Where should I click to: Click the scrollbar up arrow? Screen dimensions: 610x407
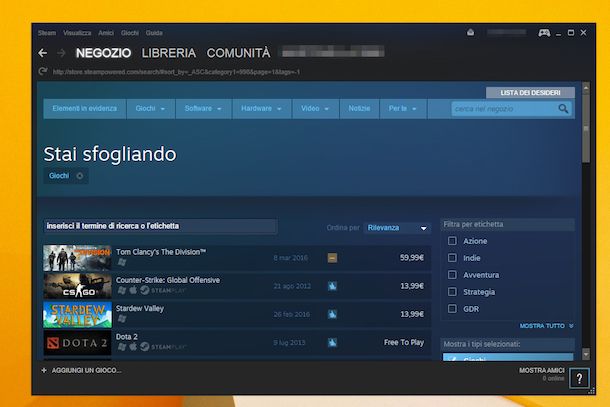click(586, 88)
